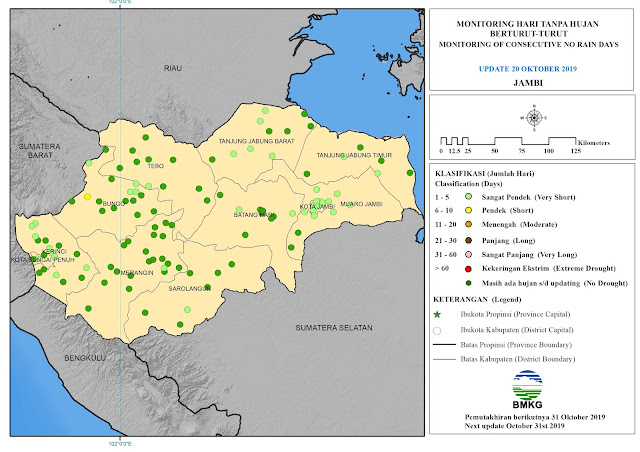This screenshot has width=640, height=452.
Task: Click Pemutakhiran berikutnya 31 Oktober 2019 text
Action: 535,417
